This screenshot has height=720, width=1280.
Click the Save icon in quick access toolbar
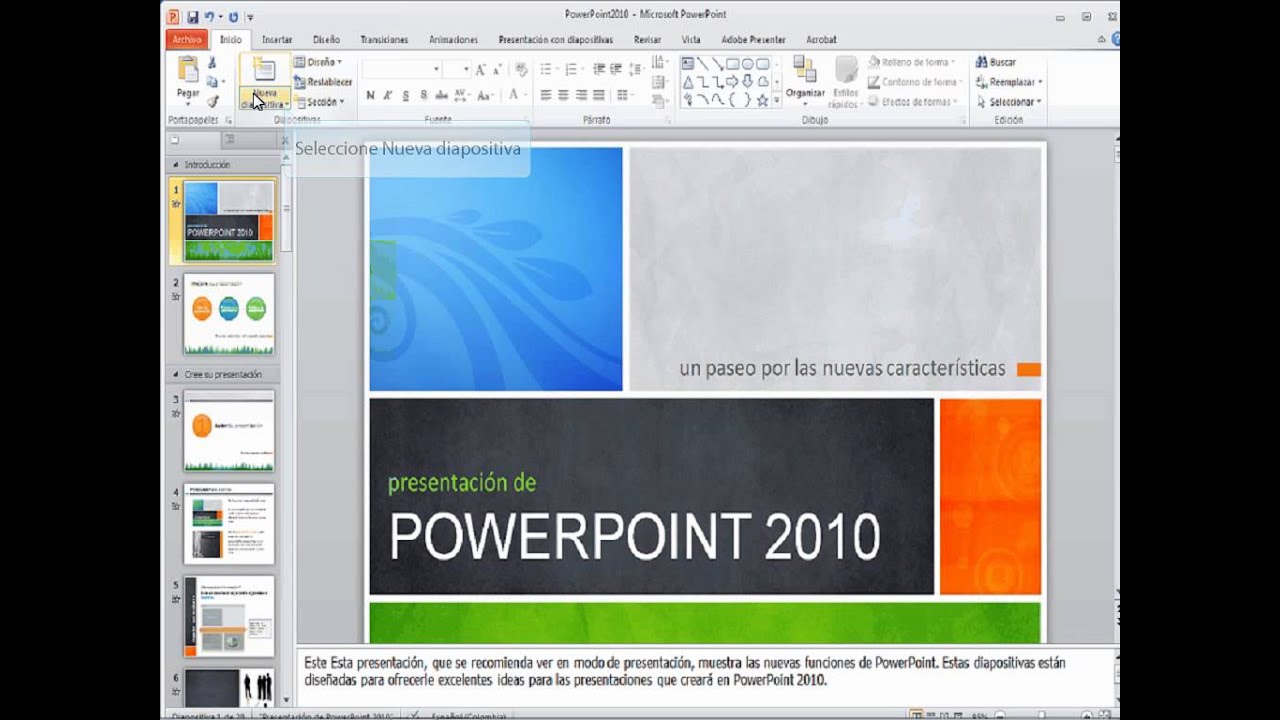193,17
